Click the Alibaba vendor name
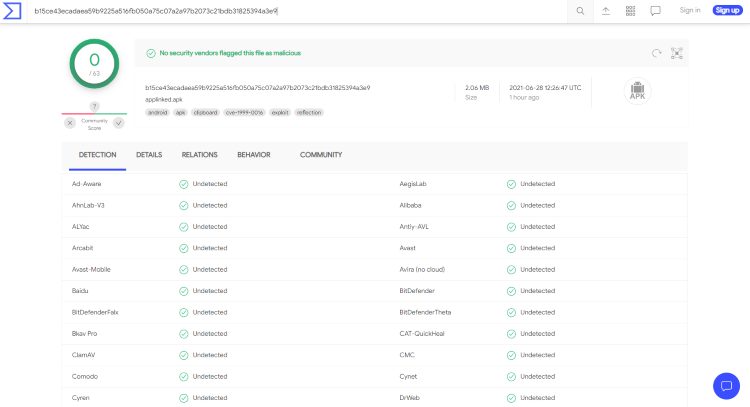The width and height of the screenshot is (750, 407). pyautogui.click(x=410, y=205)
